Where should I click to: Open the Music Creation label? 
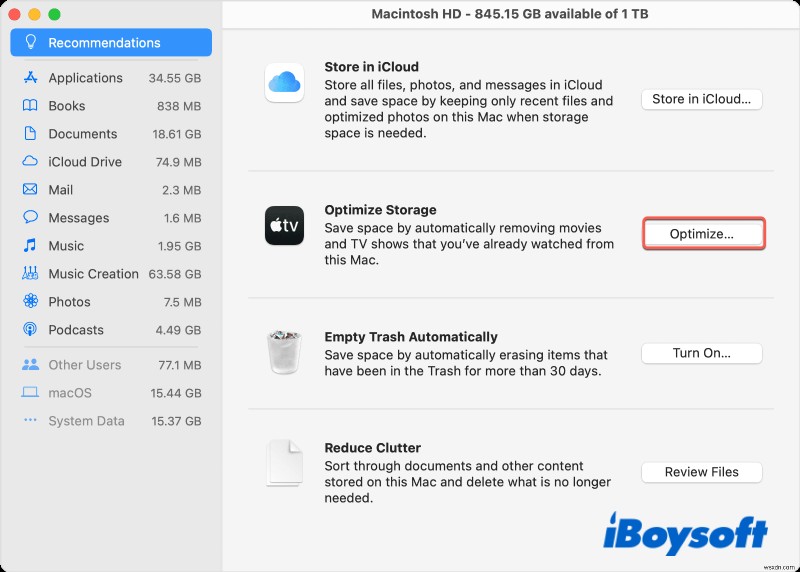[93, 274]
